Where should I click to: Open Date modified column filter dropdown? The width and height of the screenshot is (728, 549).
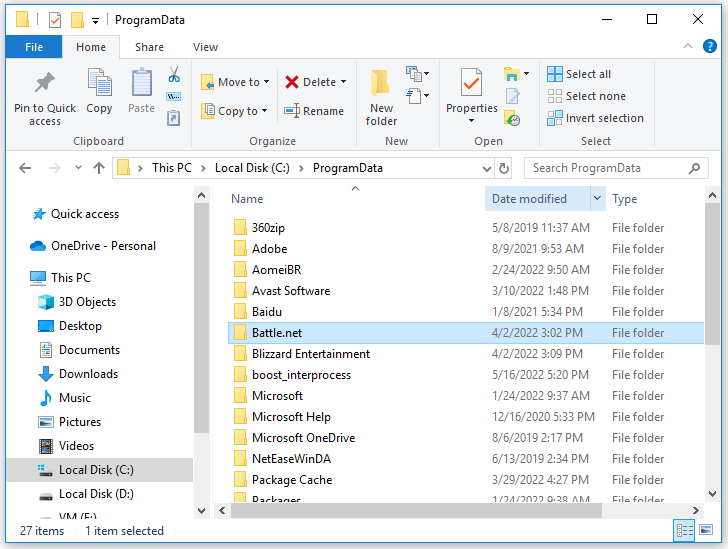598,198
